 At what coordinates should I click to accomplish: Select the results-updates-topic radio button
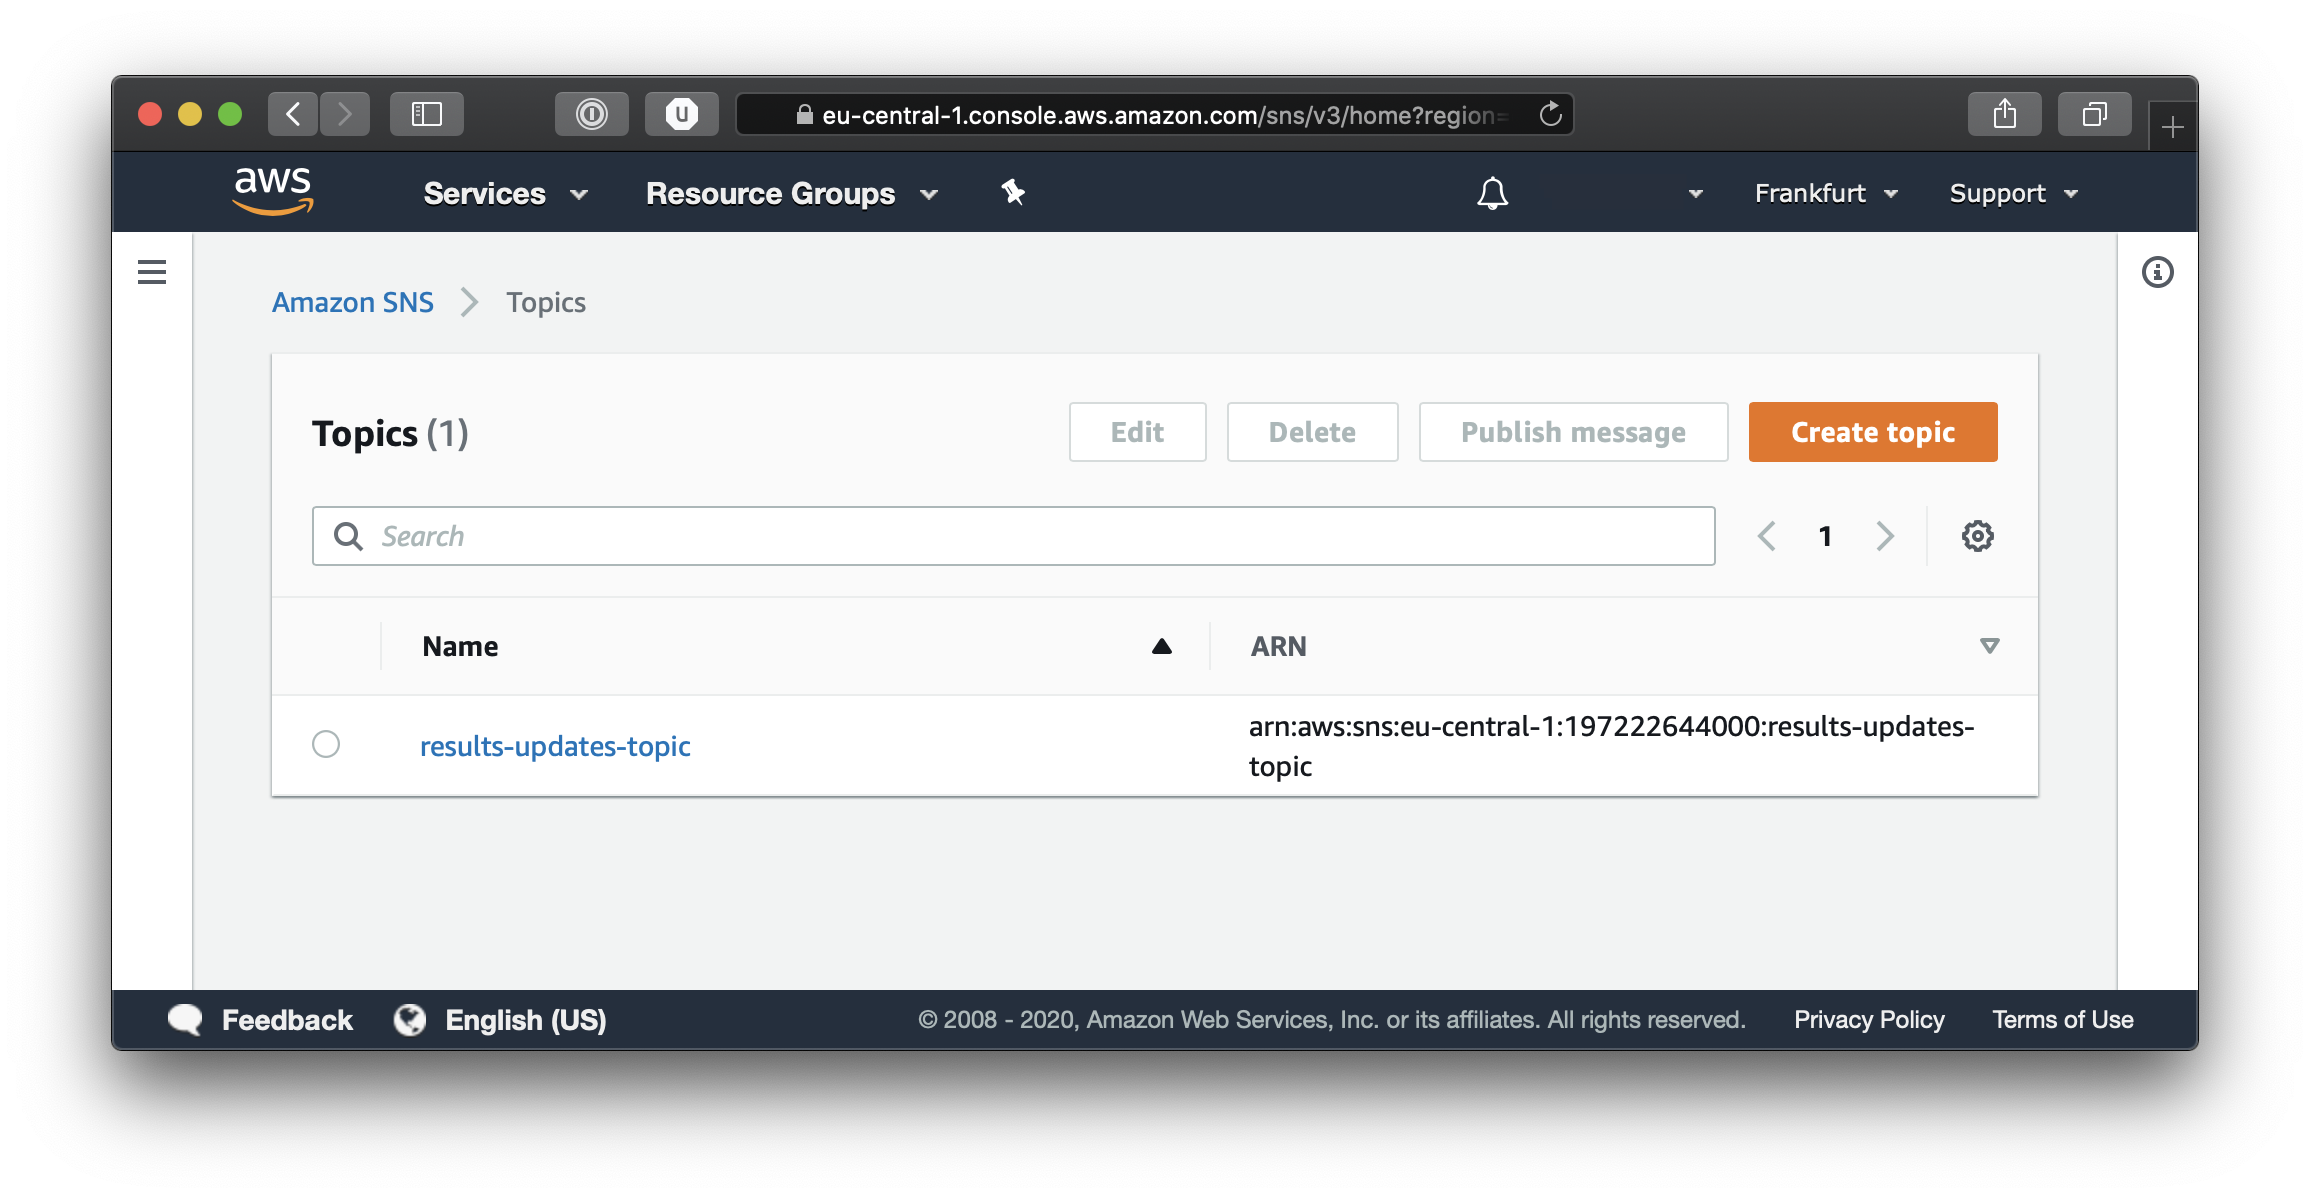pos(326,744)
